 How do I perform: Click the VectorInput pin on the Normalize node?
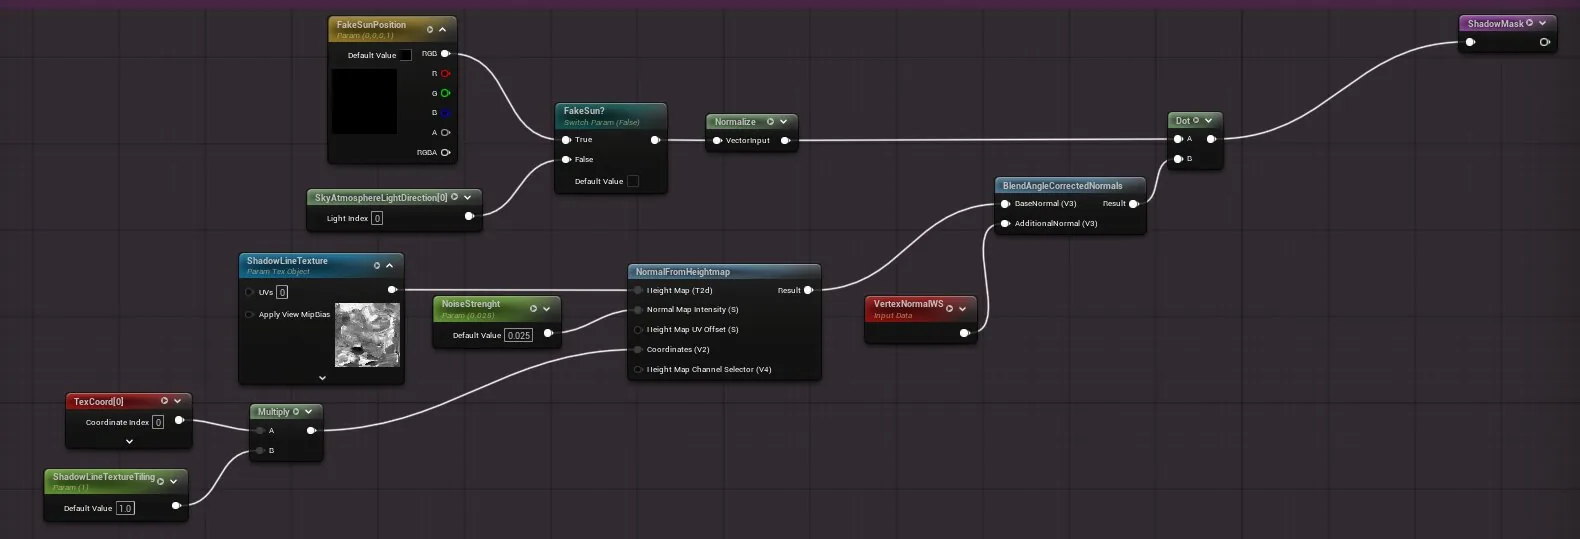coord(717,140)
